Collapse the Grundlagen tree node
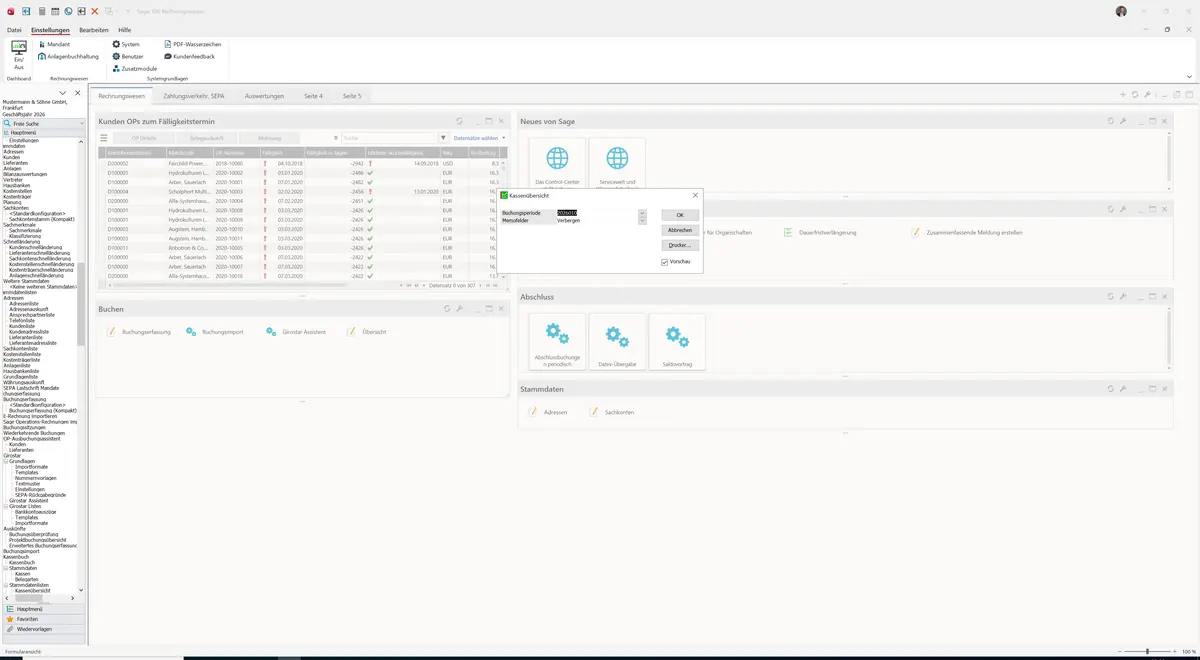 [x=5, y=461]
